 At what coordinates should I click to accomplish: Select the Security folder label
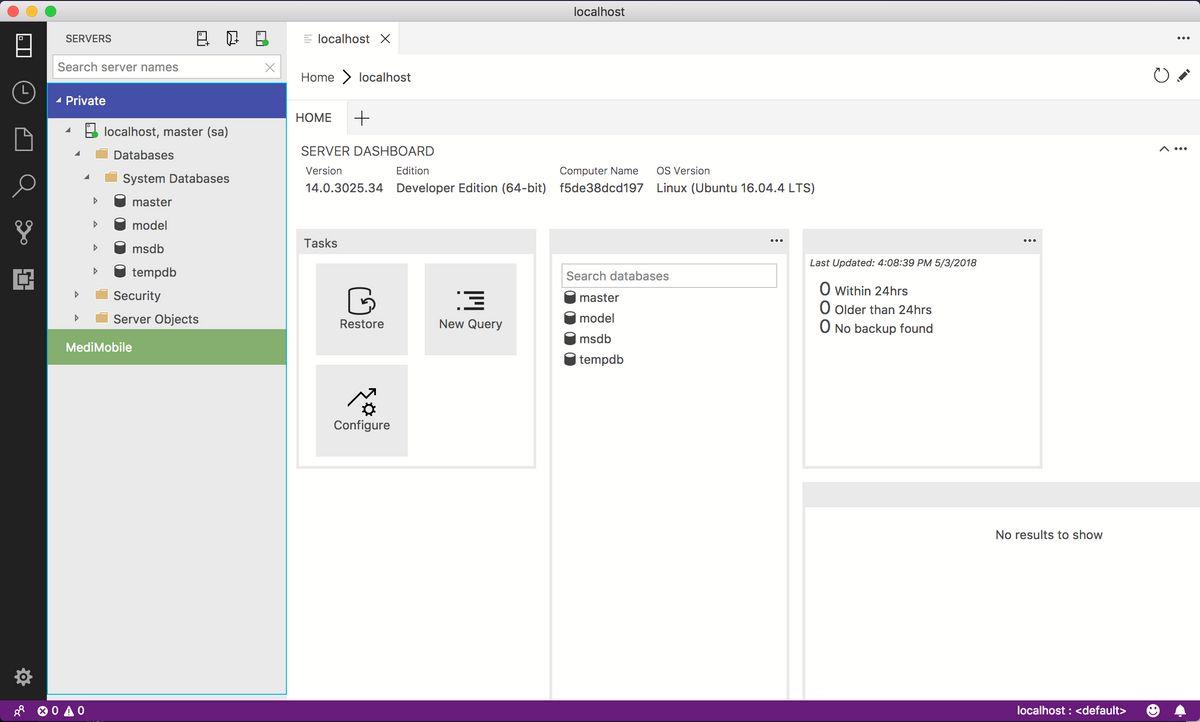pyautogui.click(x=137, y=295)
